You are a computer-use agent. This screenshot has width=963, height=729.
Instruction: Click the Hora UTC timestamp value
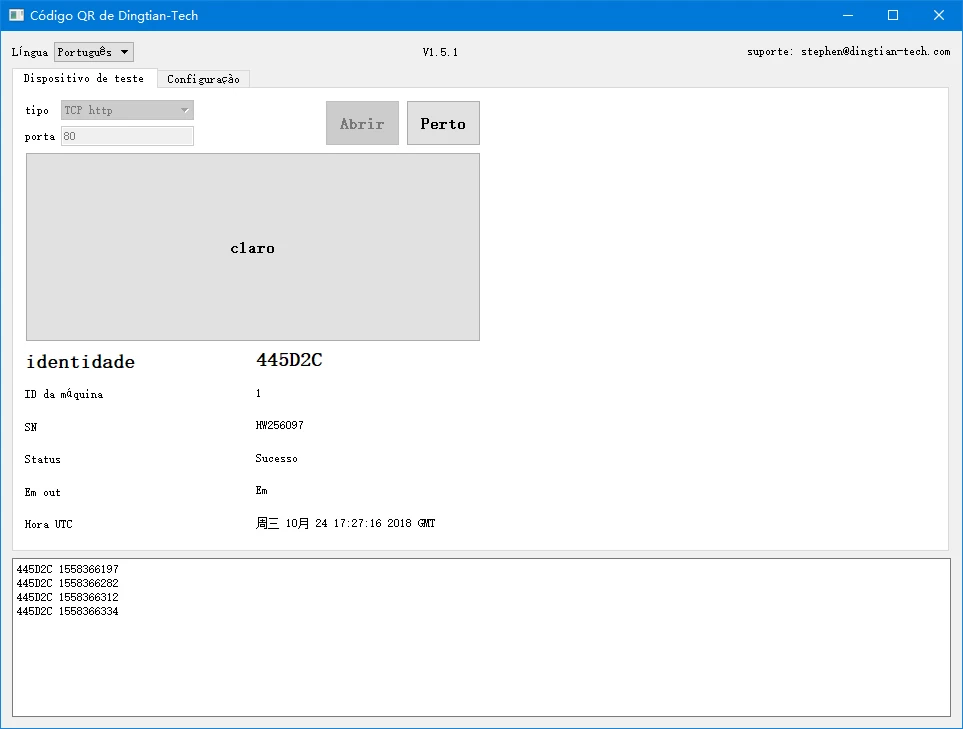click(345, 523)
